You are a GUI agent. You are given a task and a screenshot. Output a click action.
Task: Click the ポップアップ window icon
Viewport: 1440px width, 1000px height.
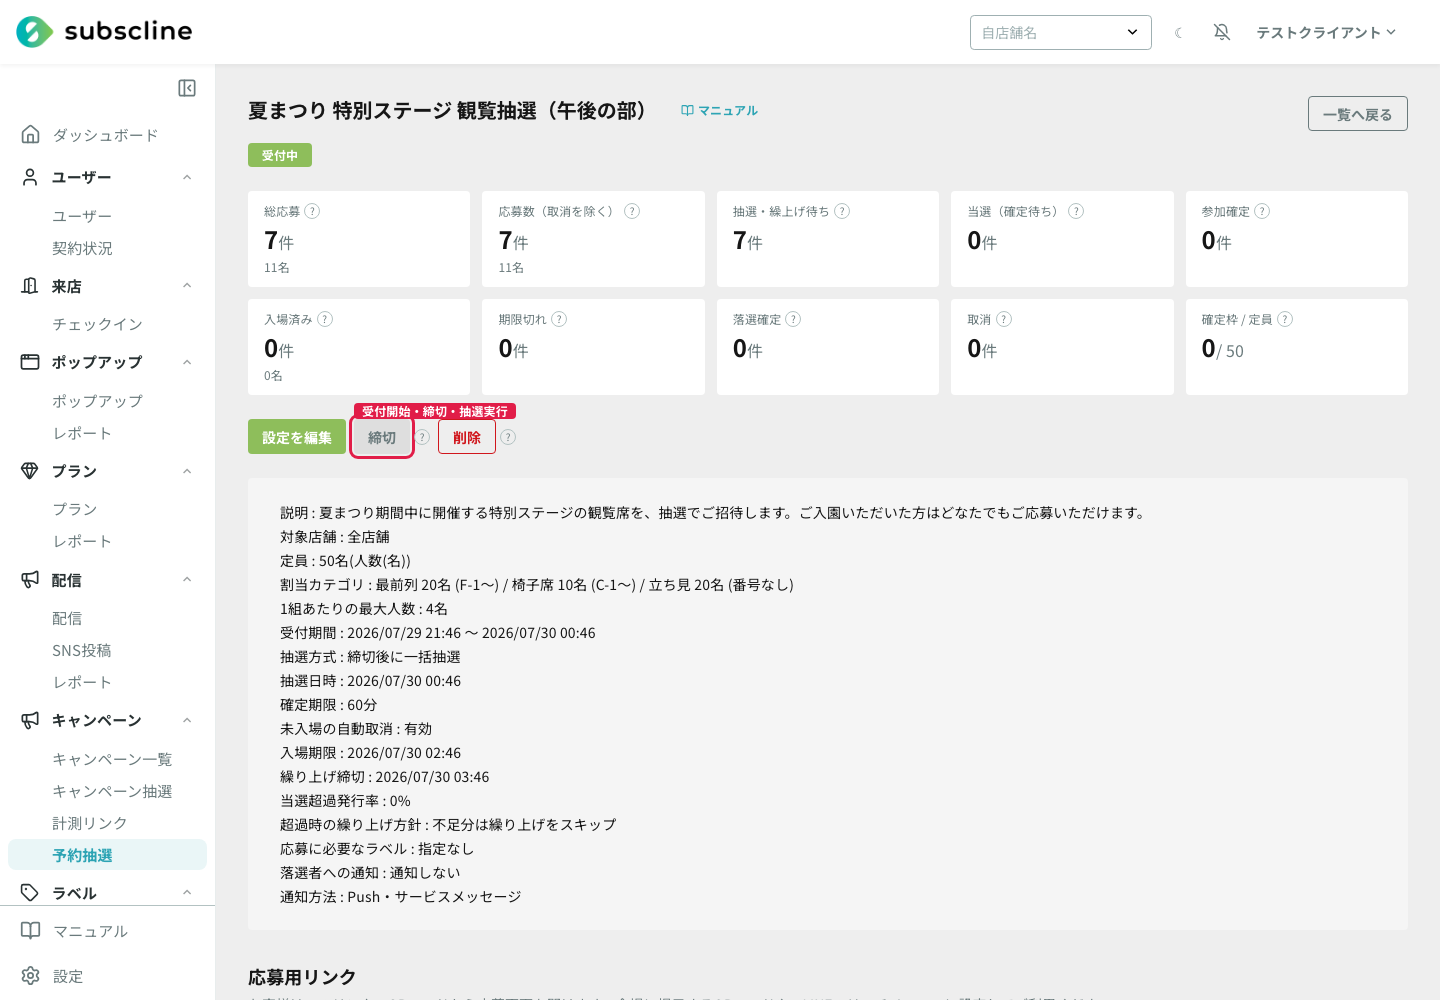(31, 362)
